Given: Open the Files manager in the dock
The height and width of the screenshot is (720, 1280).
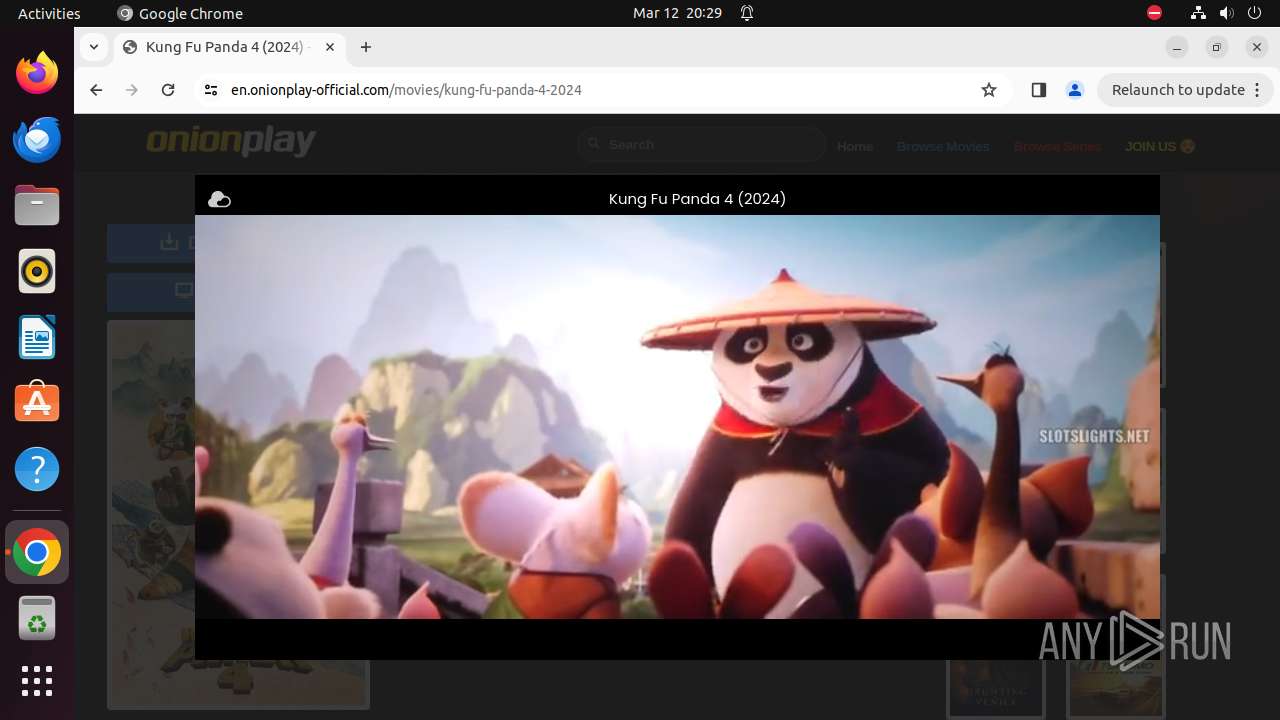Looking at the screenshot, I should tap(37, 205).
